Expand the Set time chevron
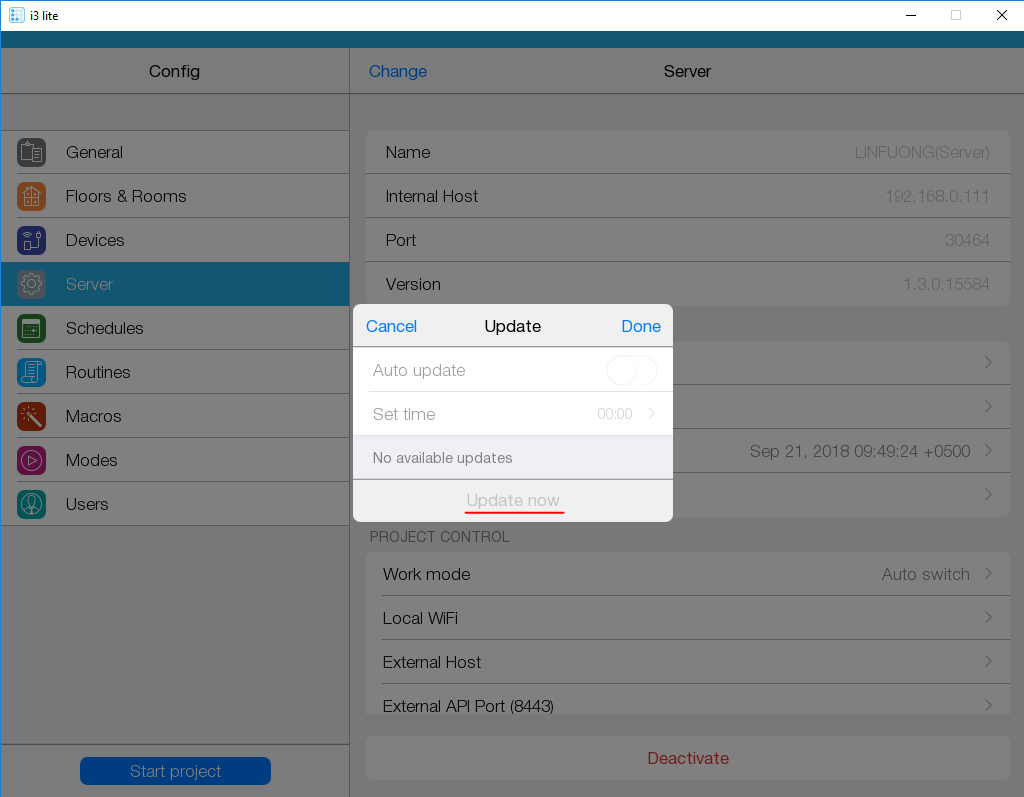 point(651,414)
